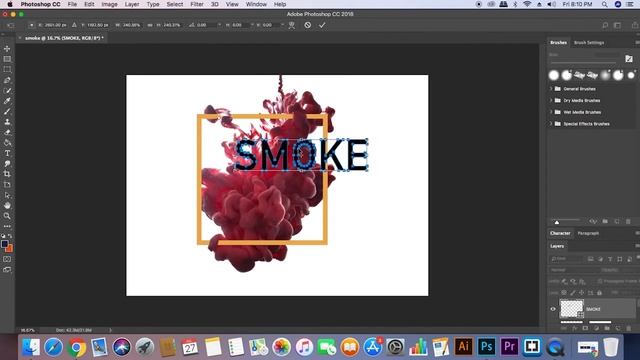Expand the Wet Media Brushes folder

551,112
